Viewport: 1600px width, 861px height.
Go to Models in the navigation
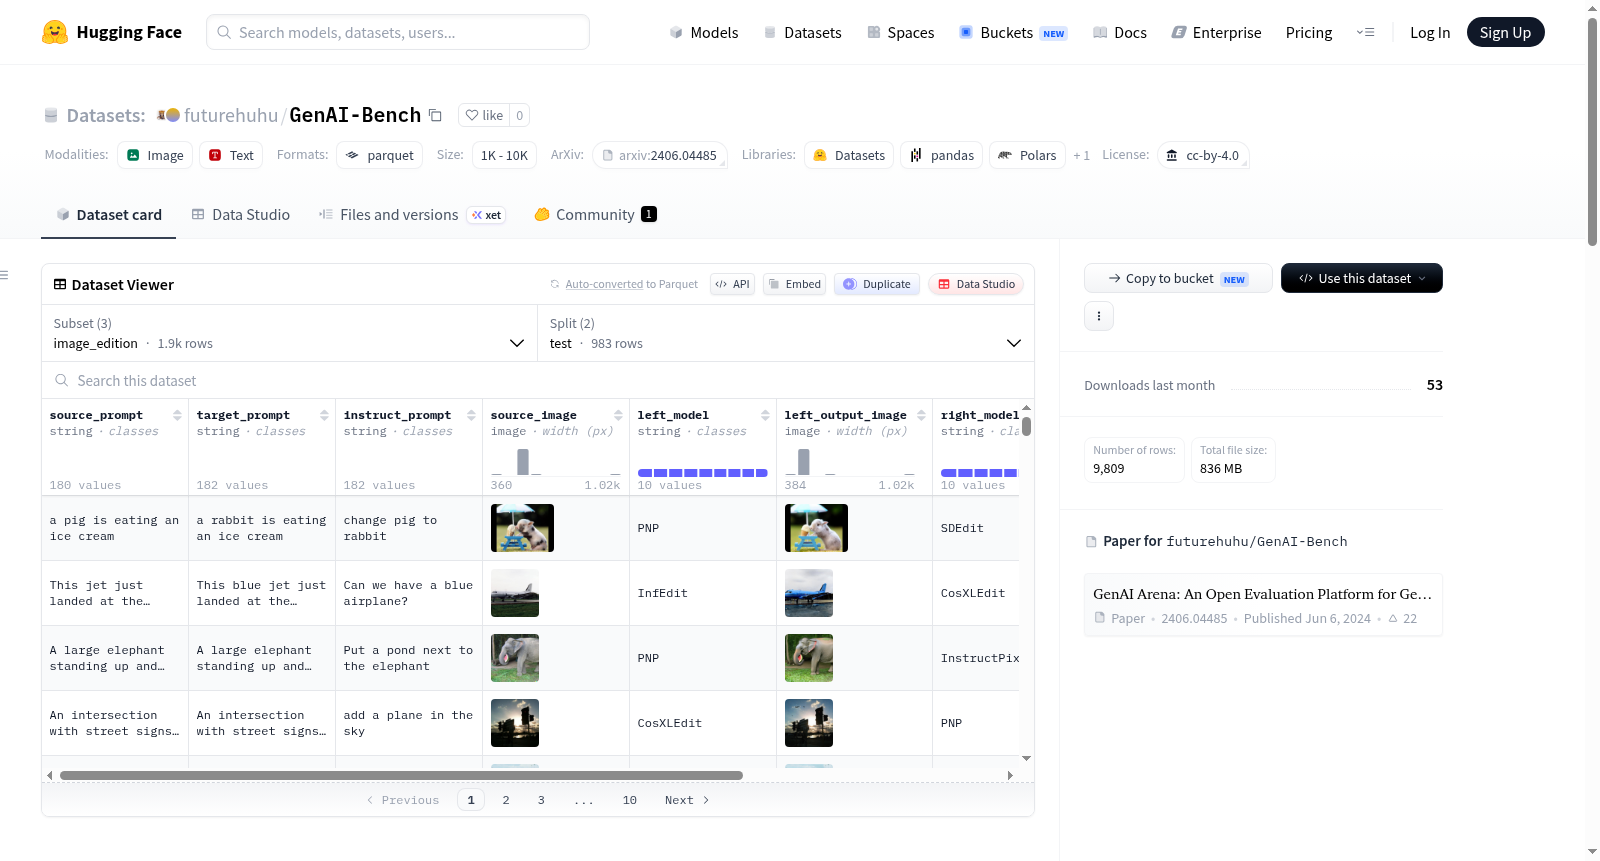pos(704,32)
